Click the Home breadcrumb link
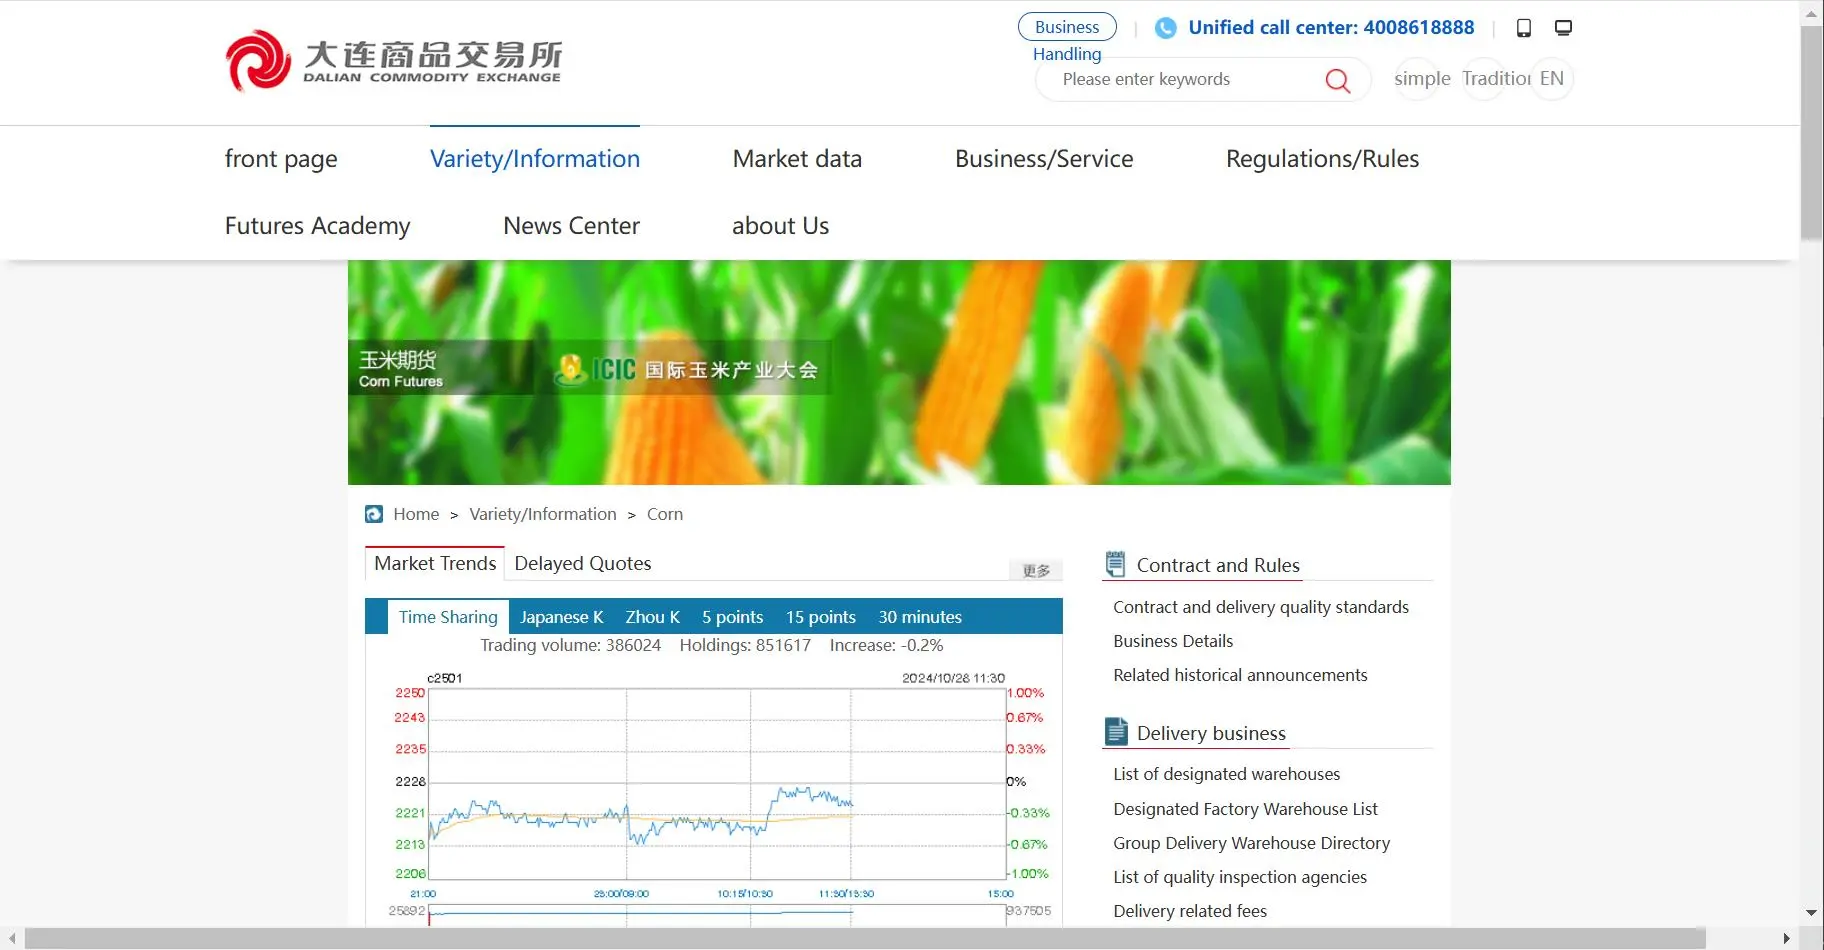The width and height of the screenshot is (1824, 950). [x=416, y=514]
